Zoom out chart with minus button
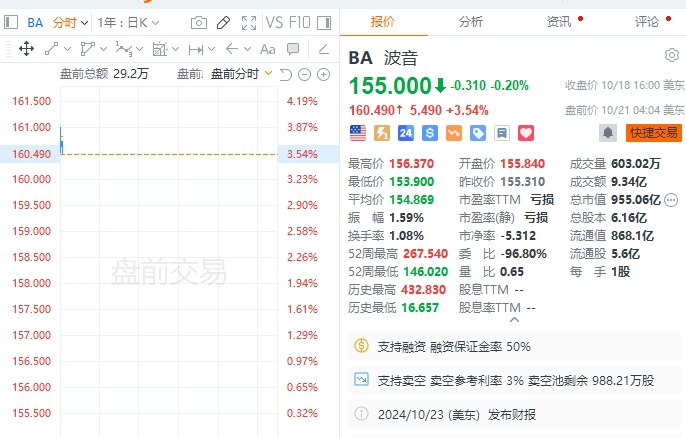The height and width of the screenshot is (437, 686). (x=304, y=75)
